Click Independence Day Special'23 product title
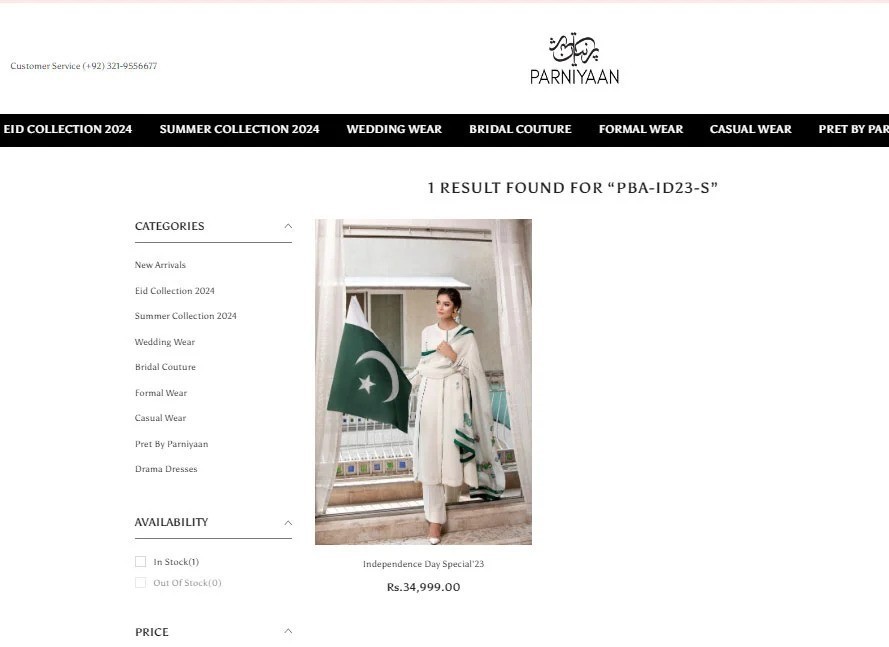This screenshot has width=889, height=647. (424, 564)
